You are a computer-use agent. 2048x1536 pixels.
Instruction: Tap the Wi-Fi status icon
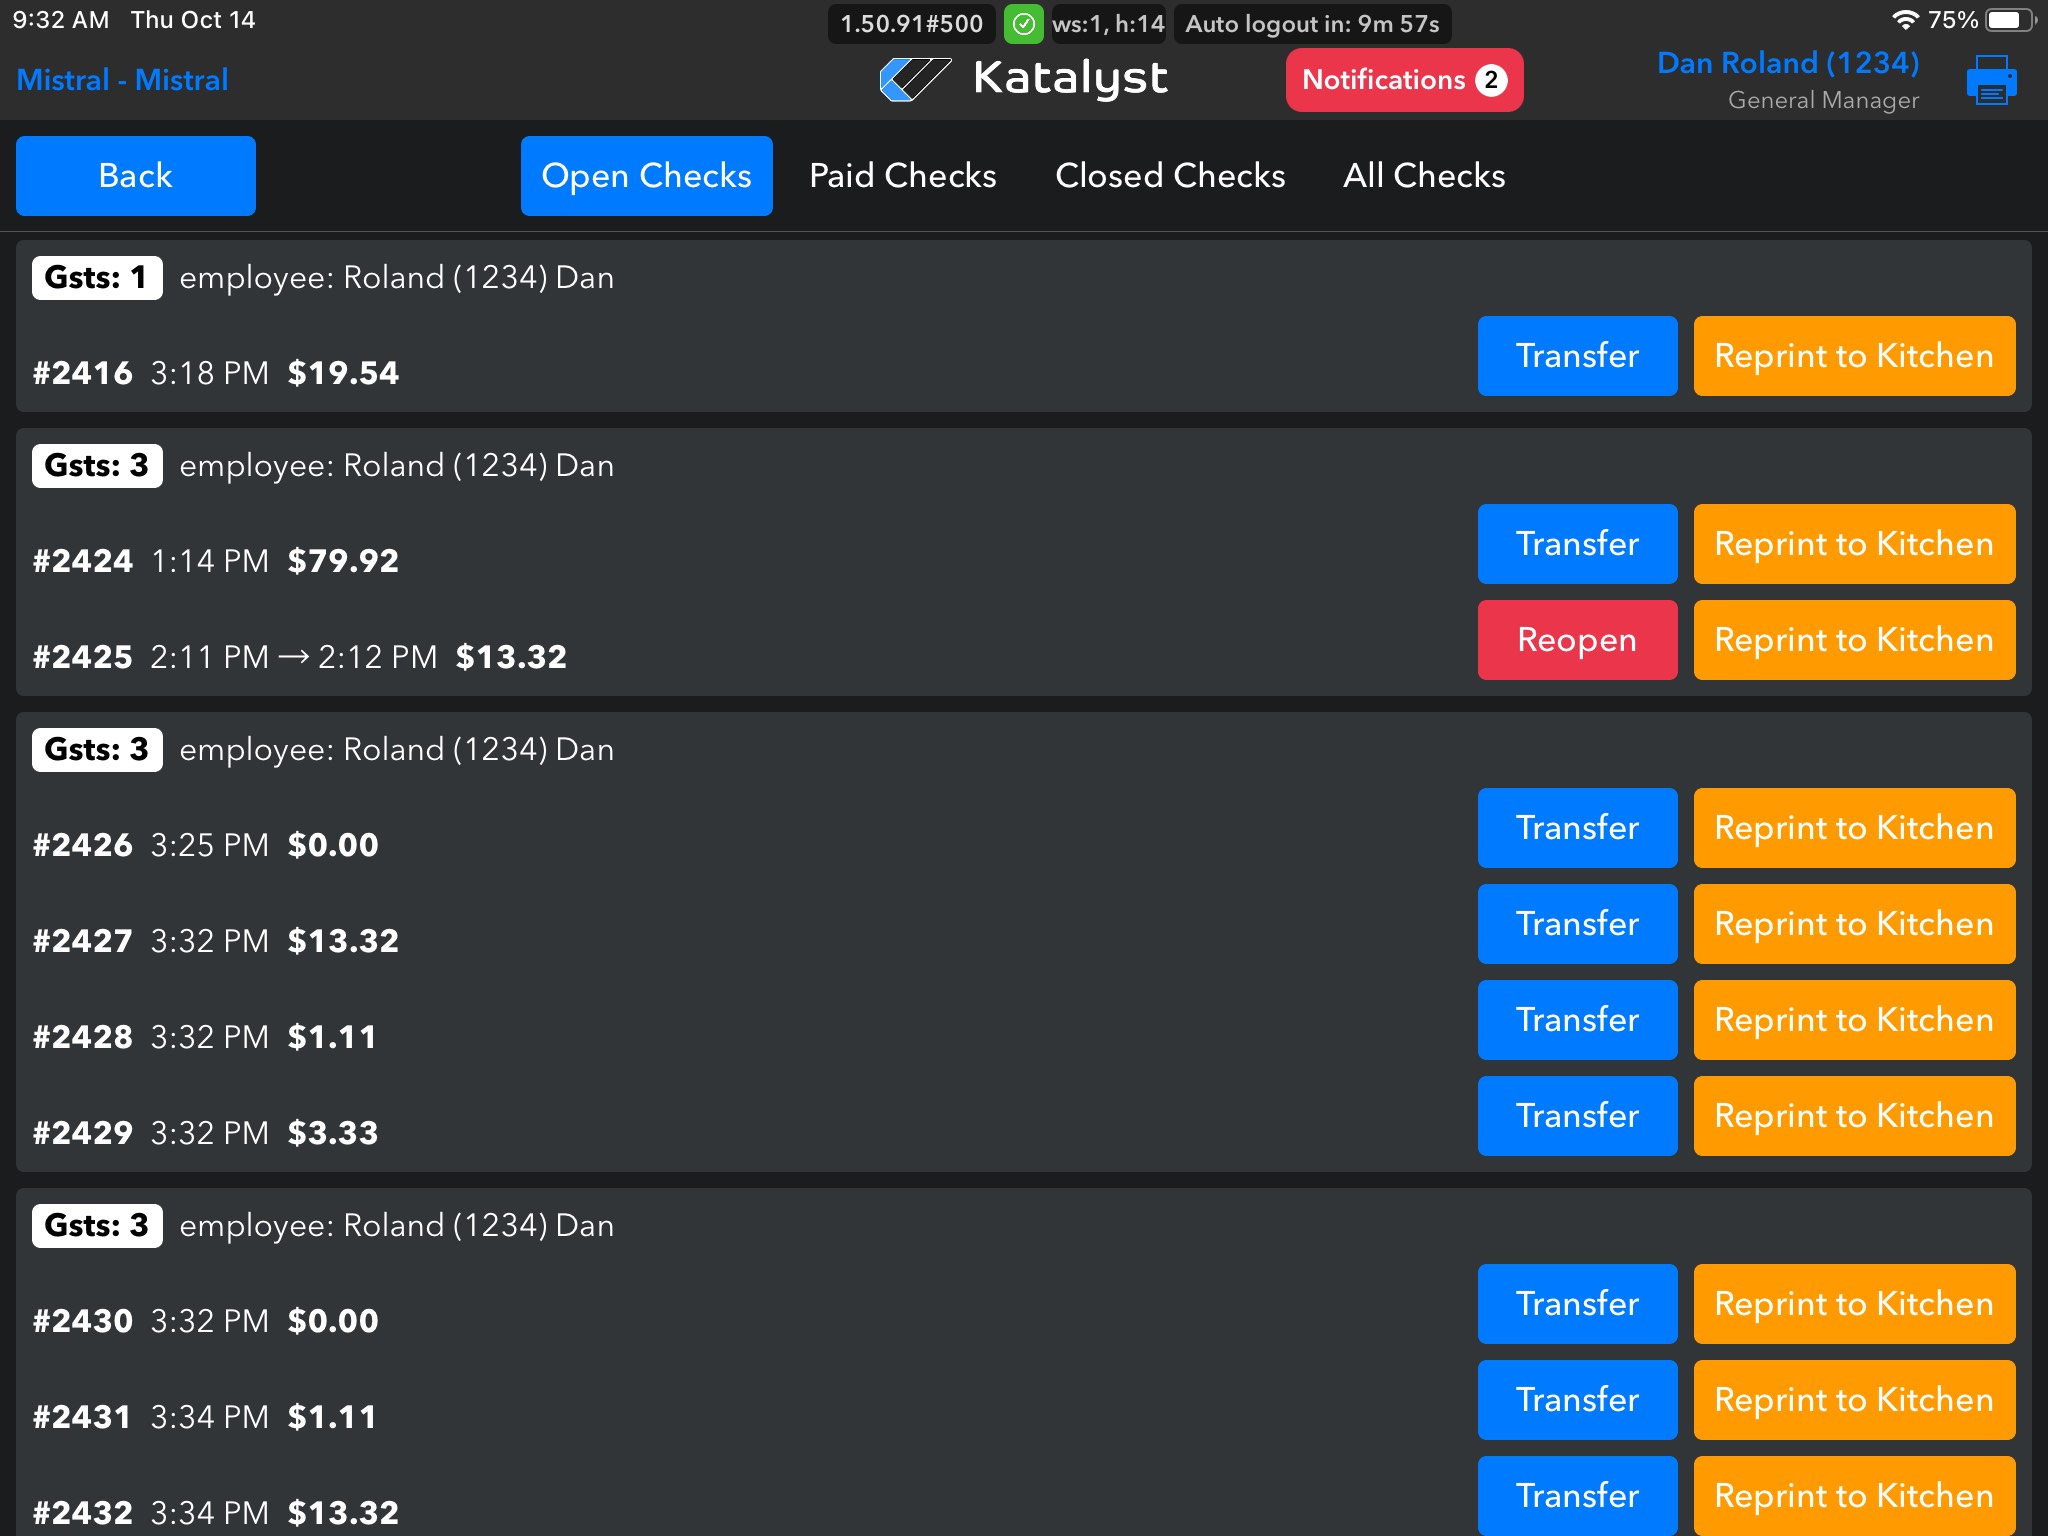pyautogui.click(x=1905, y=20)
